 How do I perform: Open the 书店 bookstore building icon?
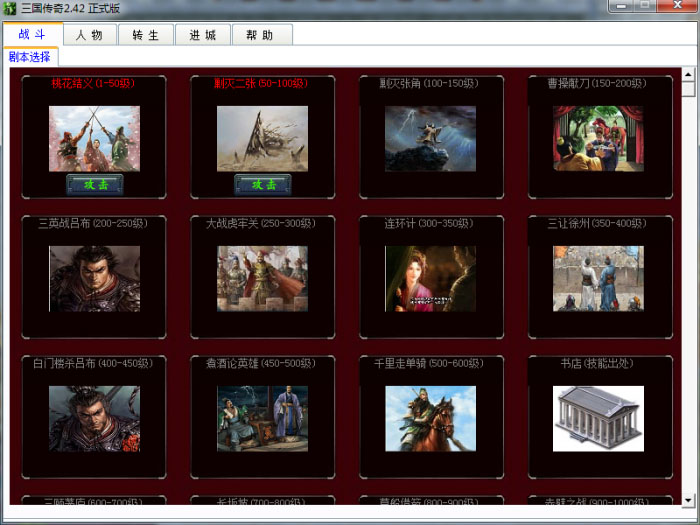598,418
